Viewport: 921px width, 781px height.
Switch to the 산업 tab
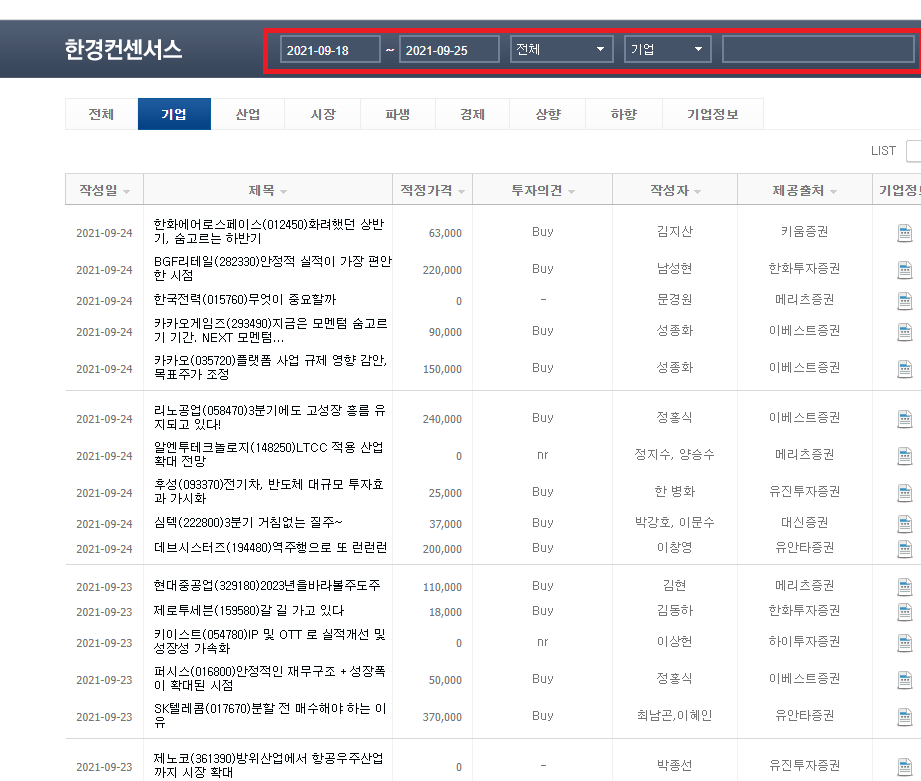(x=247, y=114)
